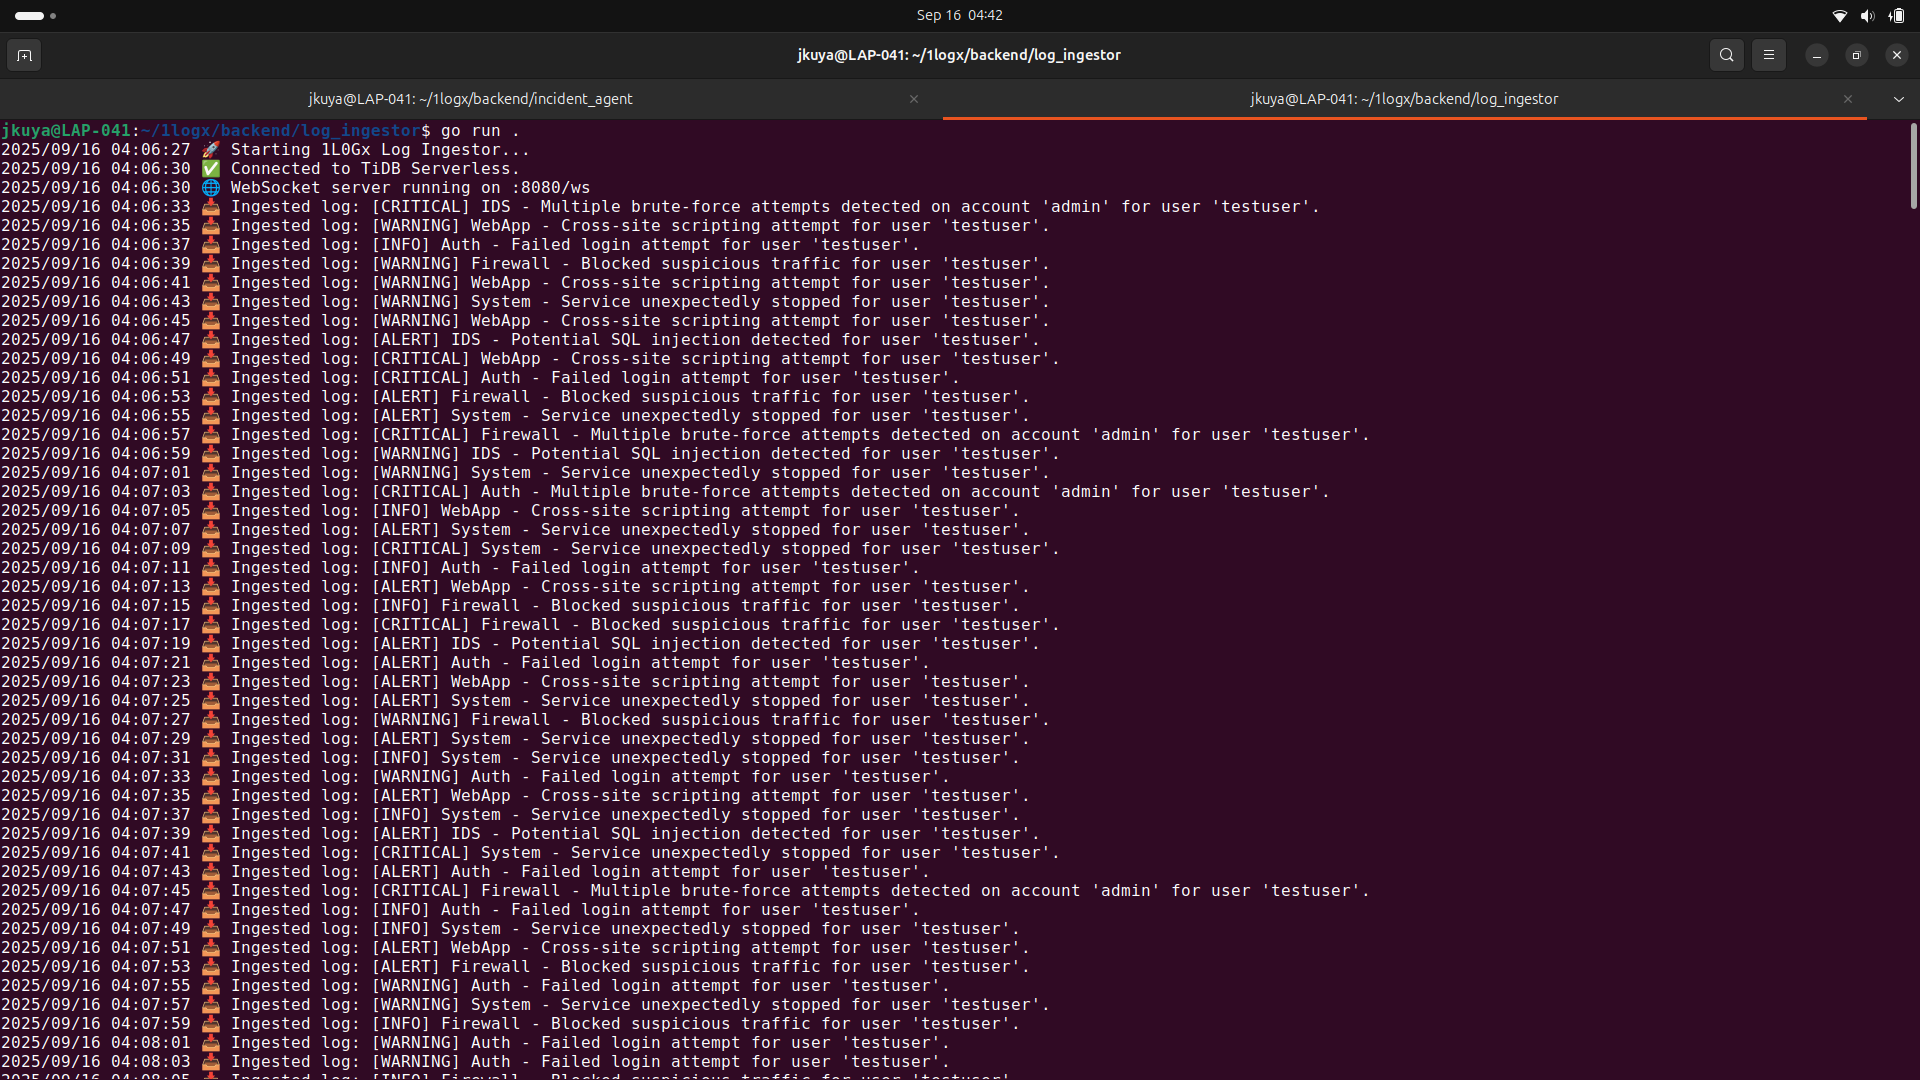Close the log_ingestor terminal tab
Viewport: 1920px width, 1080px height.
click(x=1847, y=99)
